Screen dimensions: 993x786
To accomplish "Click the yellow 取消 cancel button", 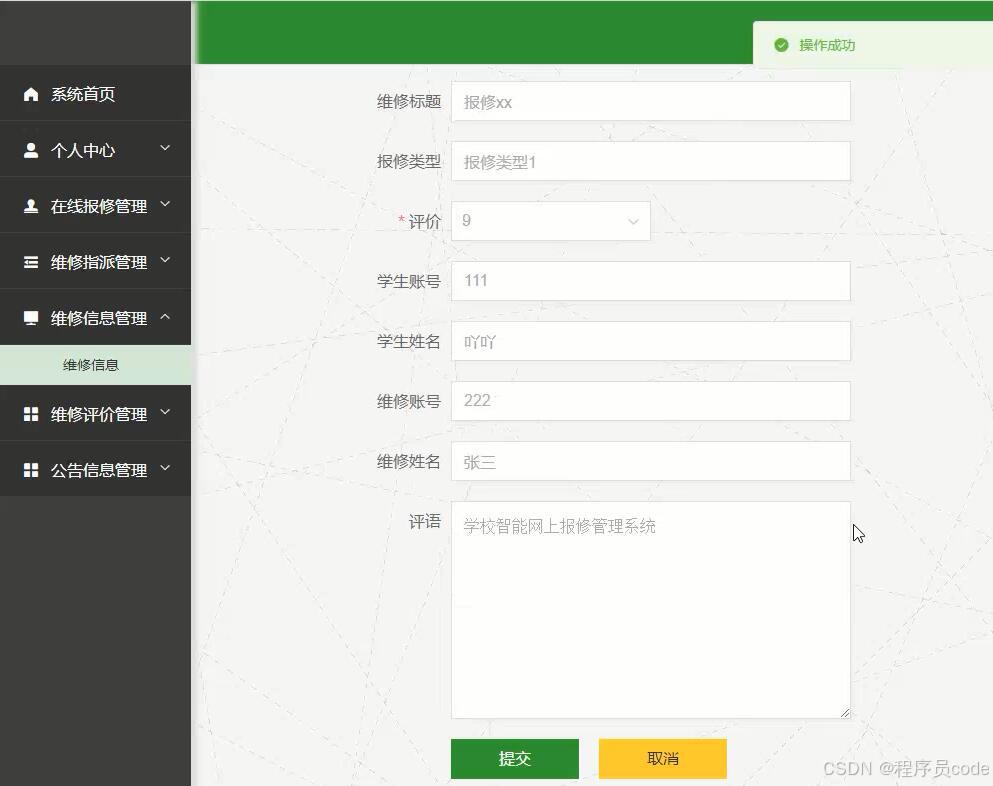I will click(662, 758).
